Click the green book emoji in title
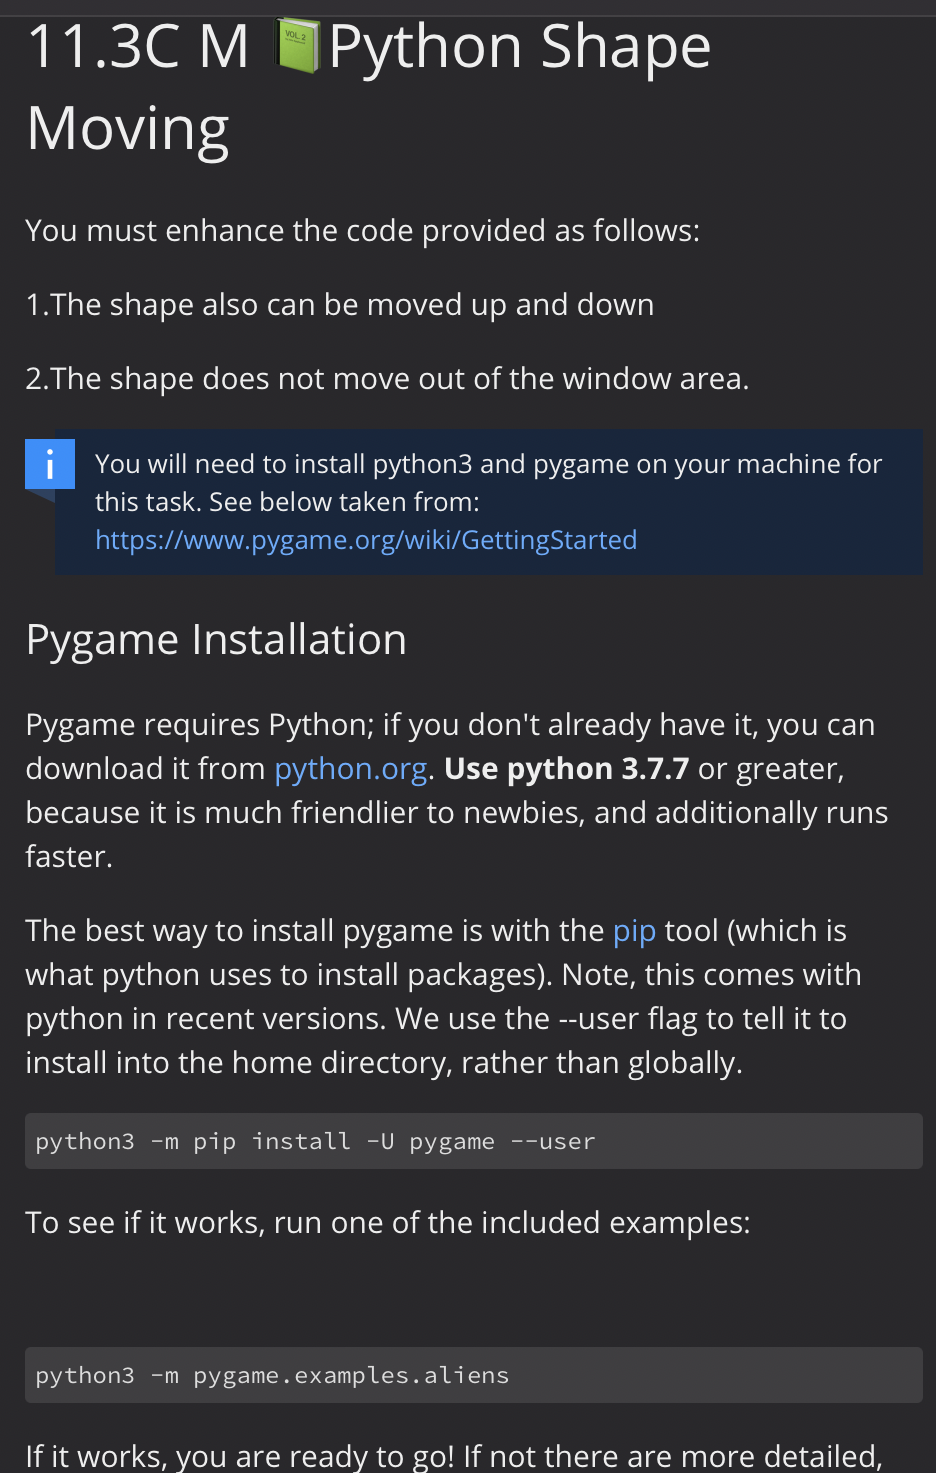The height and width of the screenshot is (1473, 936). tap(297, 47)
